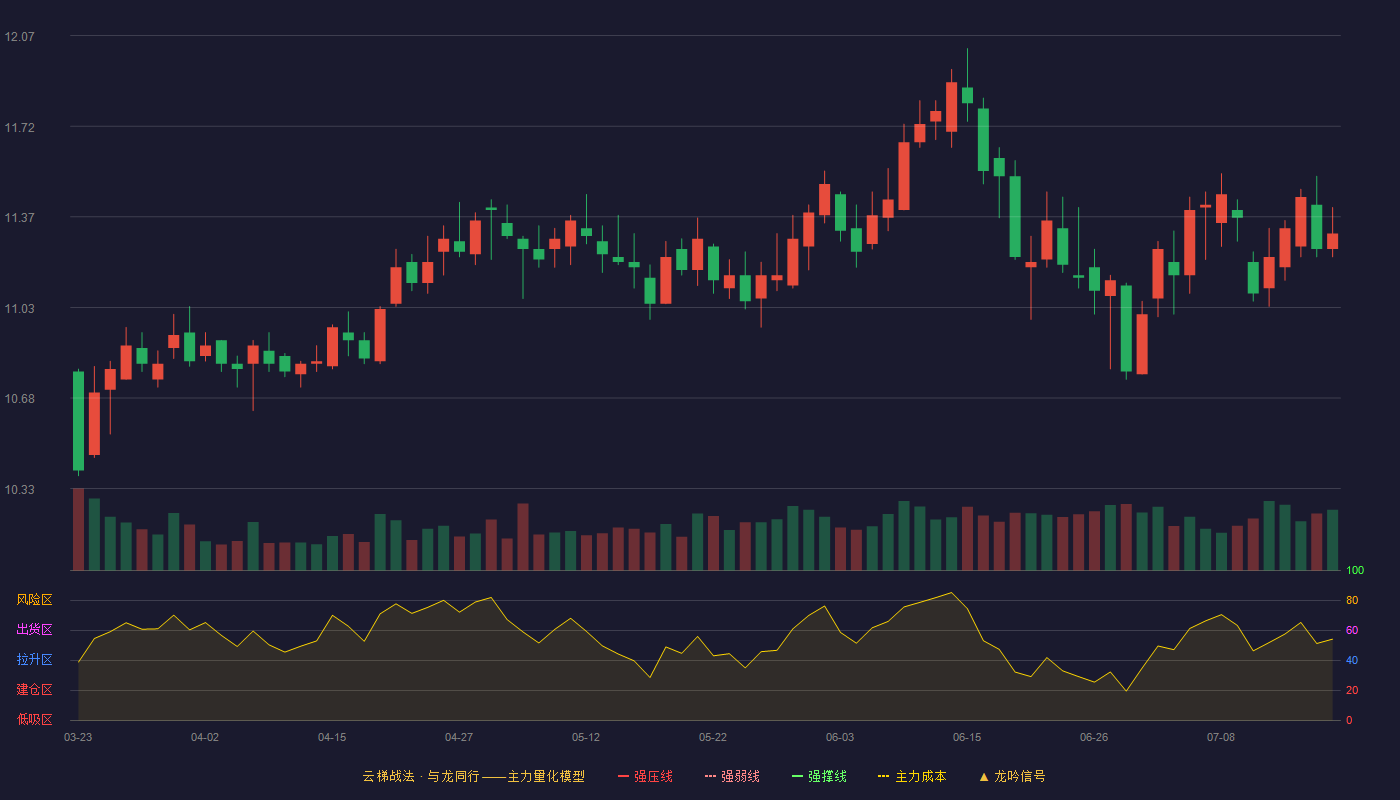Screen dimensions: 1400x800
Task: Toggle the 强撑线 legend series
Action: click(820, 776)
